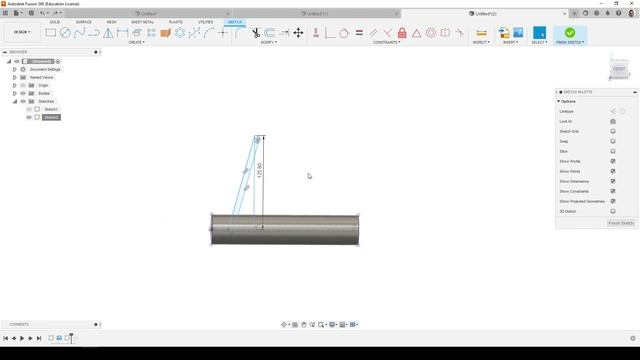Select the Spline sketch tool
The width and height of the screenshot is (640, 360).
80,33
